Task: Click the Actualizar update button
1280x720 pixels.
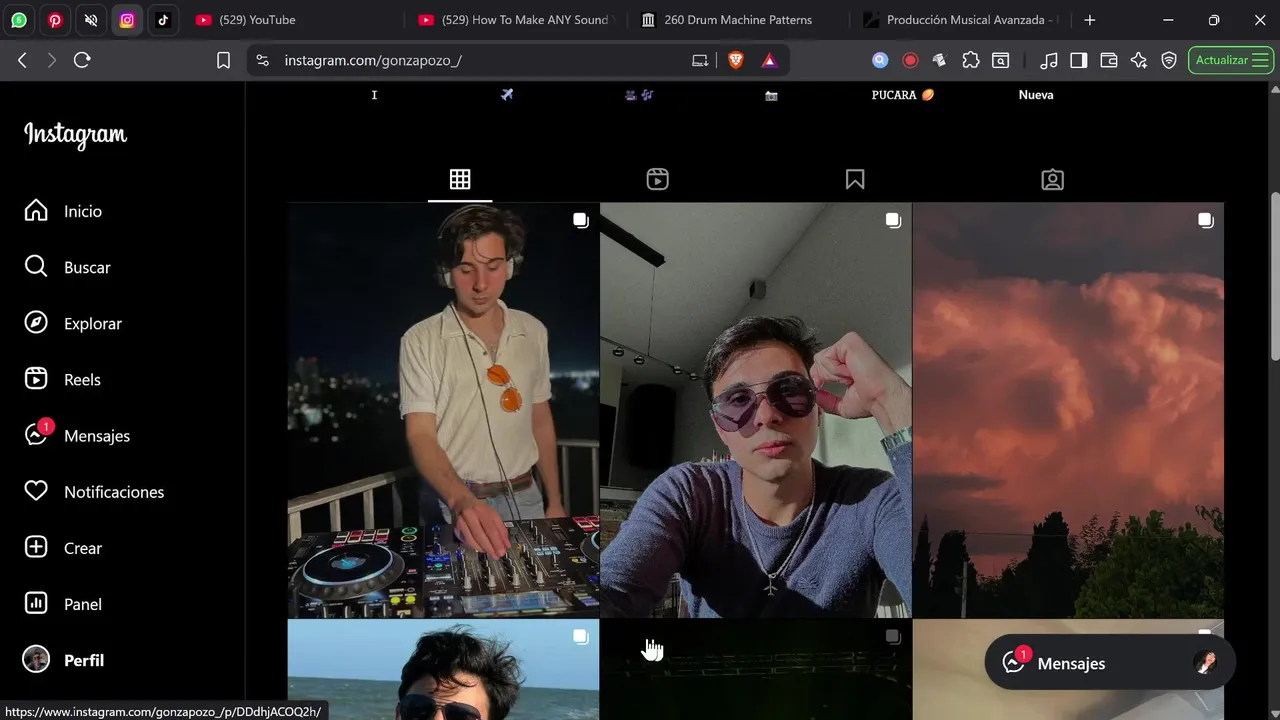Action: point(1231,60)
